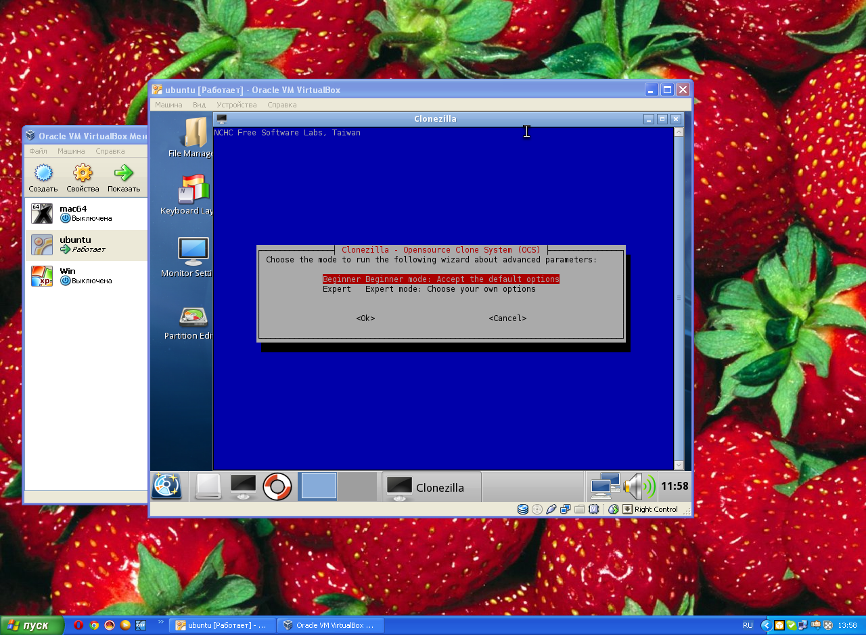Screen dimensions: 866x635
Task: Click the RU language indicator in taskbar
Action: coord(747,626)
